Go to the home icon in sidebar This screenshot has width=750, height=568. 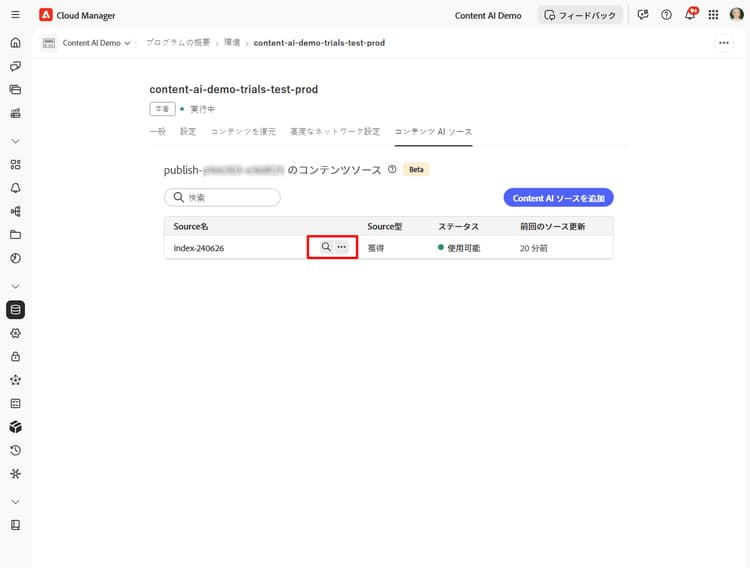pos(15,43)
